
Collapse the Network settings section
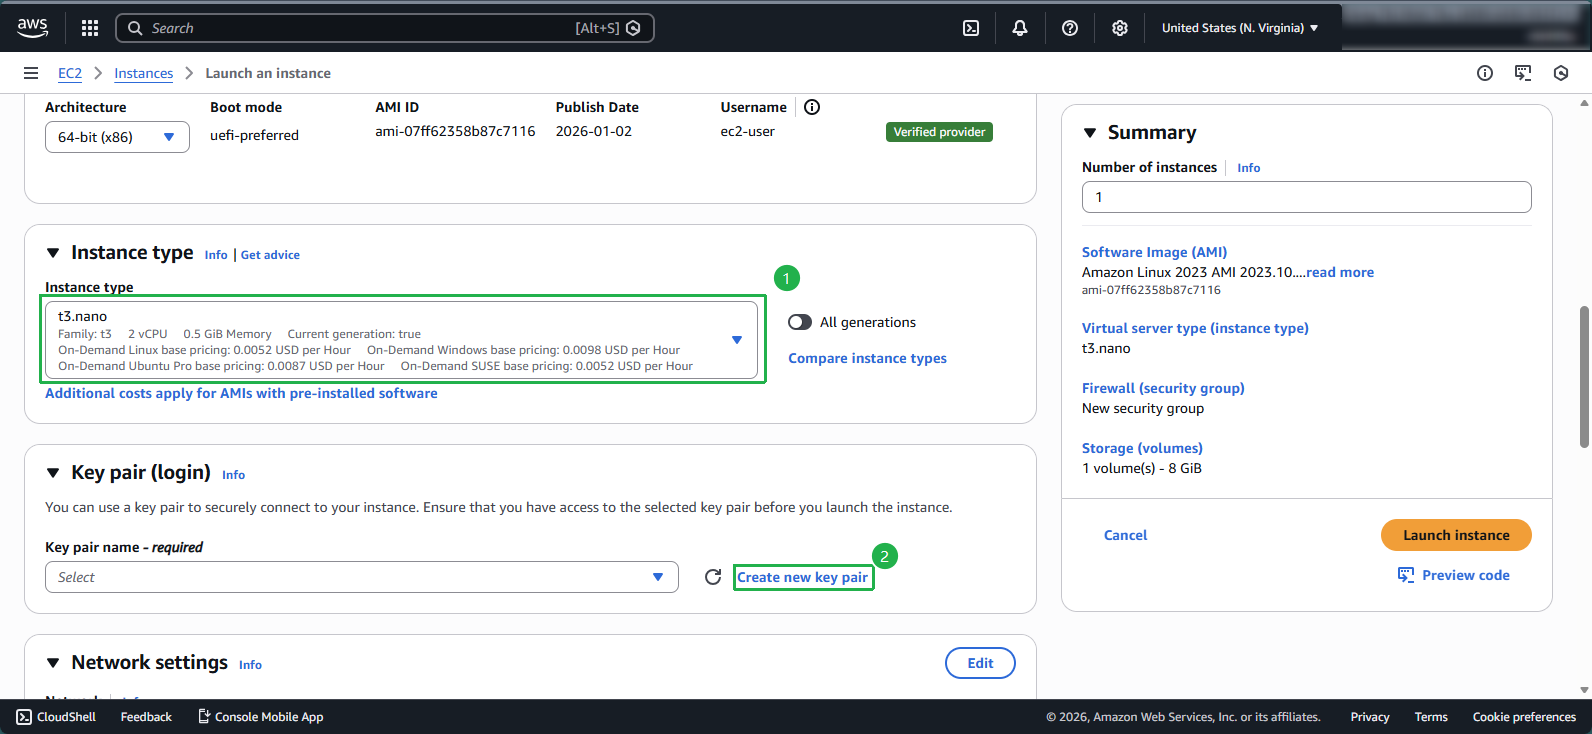pos(54,663)
